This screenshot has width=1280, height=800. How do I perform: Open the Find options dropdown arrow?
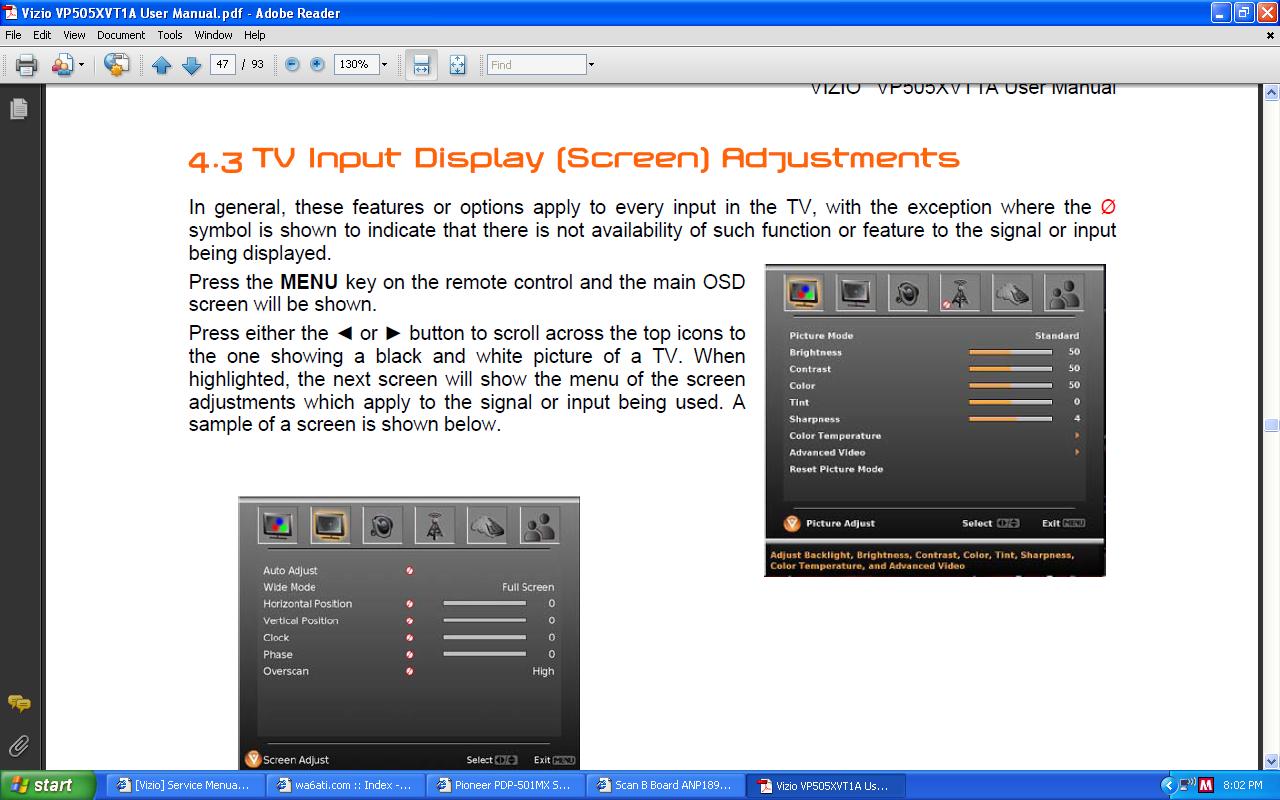(x=591, y=65)
